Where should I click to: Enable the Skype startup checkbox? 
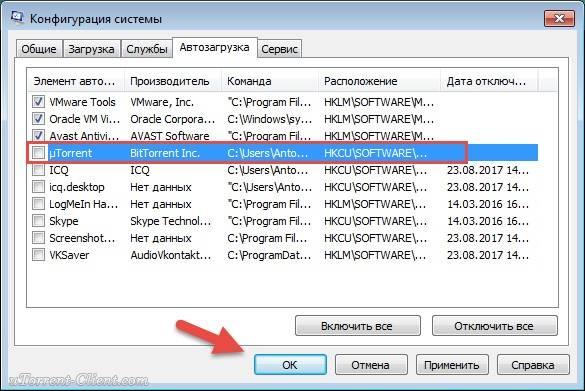pos(38,220)
